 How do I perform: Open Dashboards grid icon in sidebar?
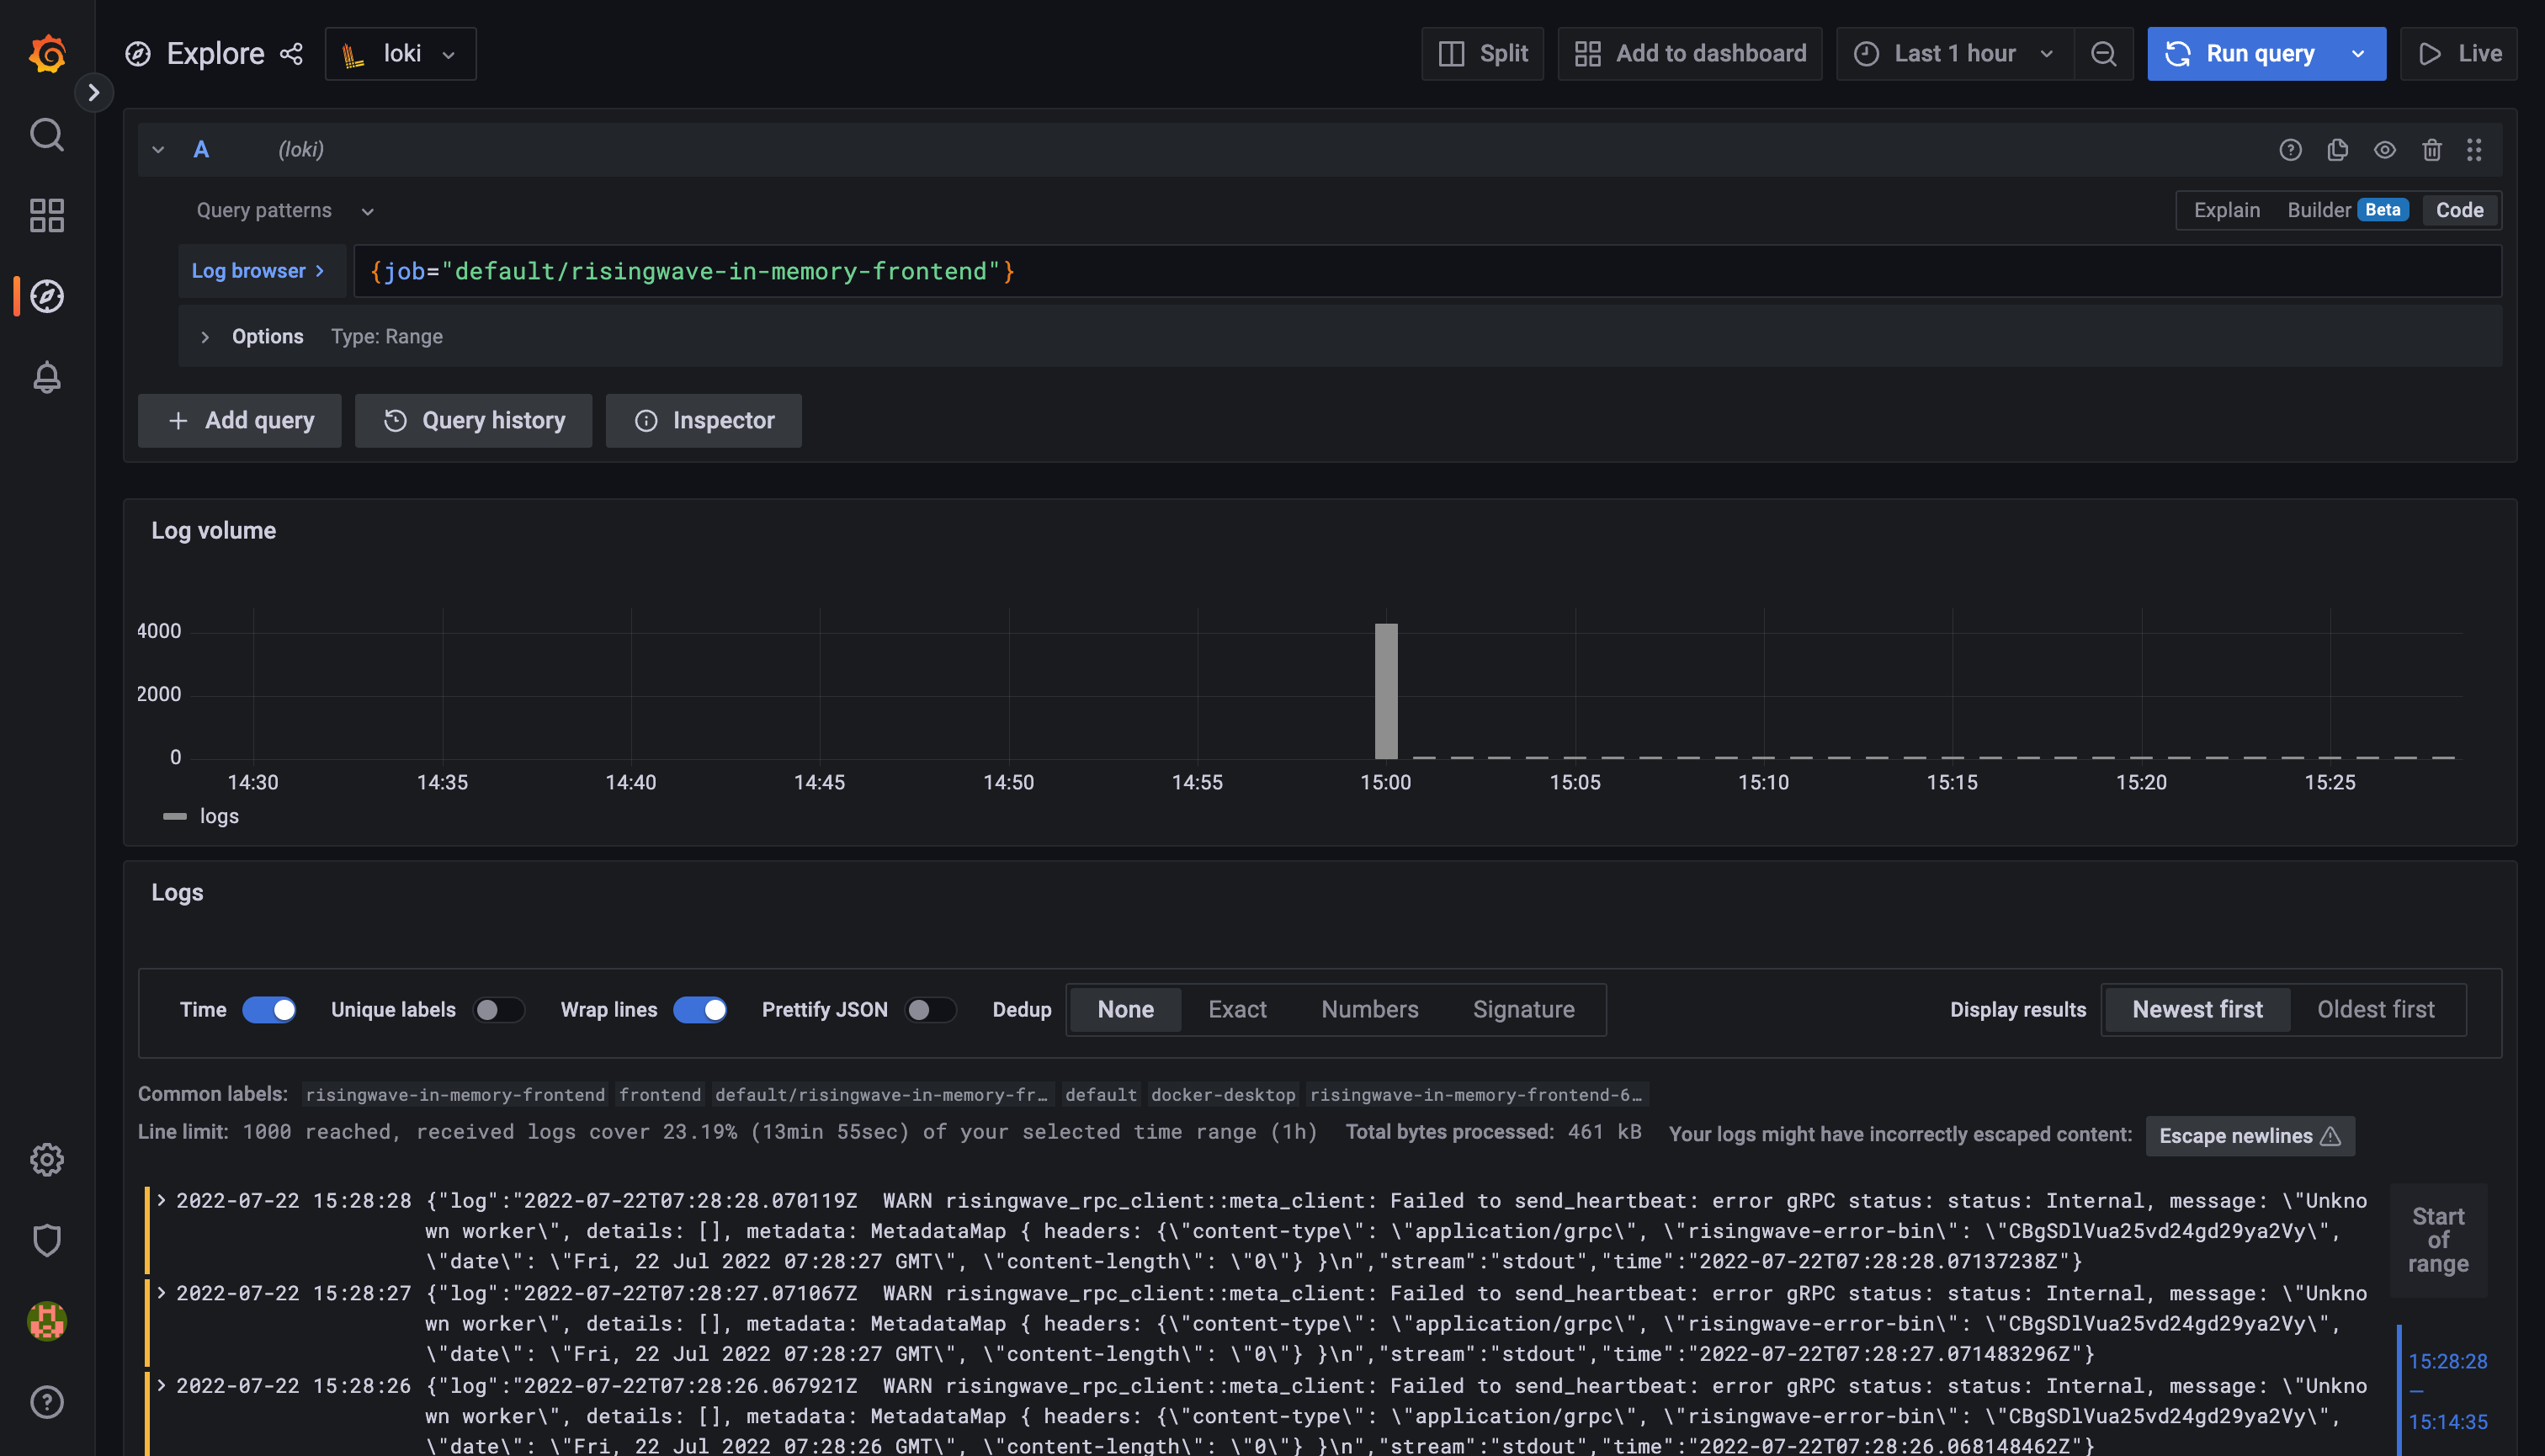click(x=47, y=215)
